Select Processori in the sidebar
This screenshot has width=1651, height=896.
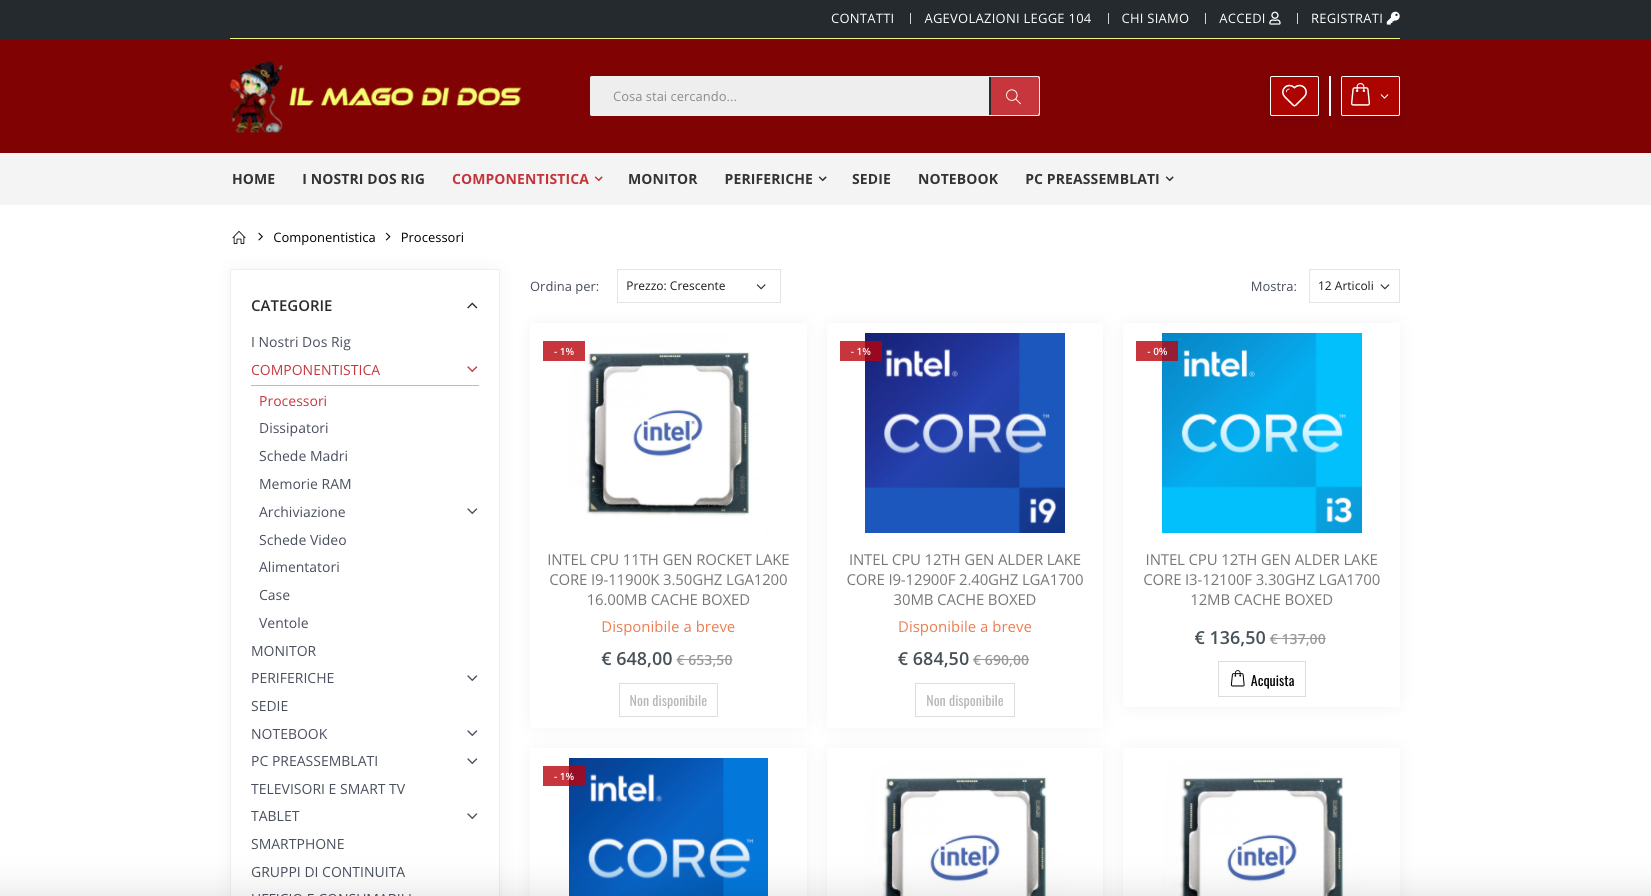(x=293, y=401)
